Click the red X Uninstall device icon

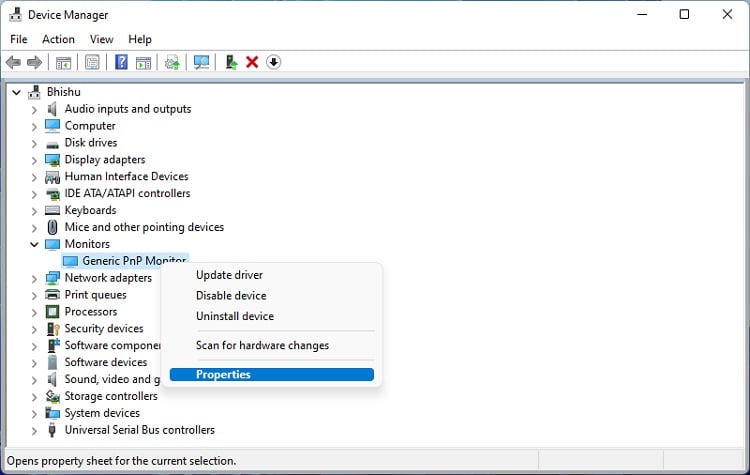pyautogui.click(x=252, y=62)
